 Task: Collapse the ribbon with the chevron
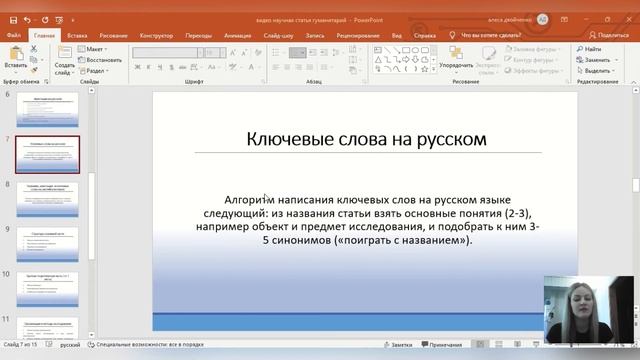633,82
